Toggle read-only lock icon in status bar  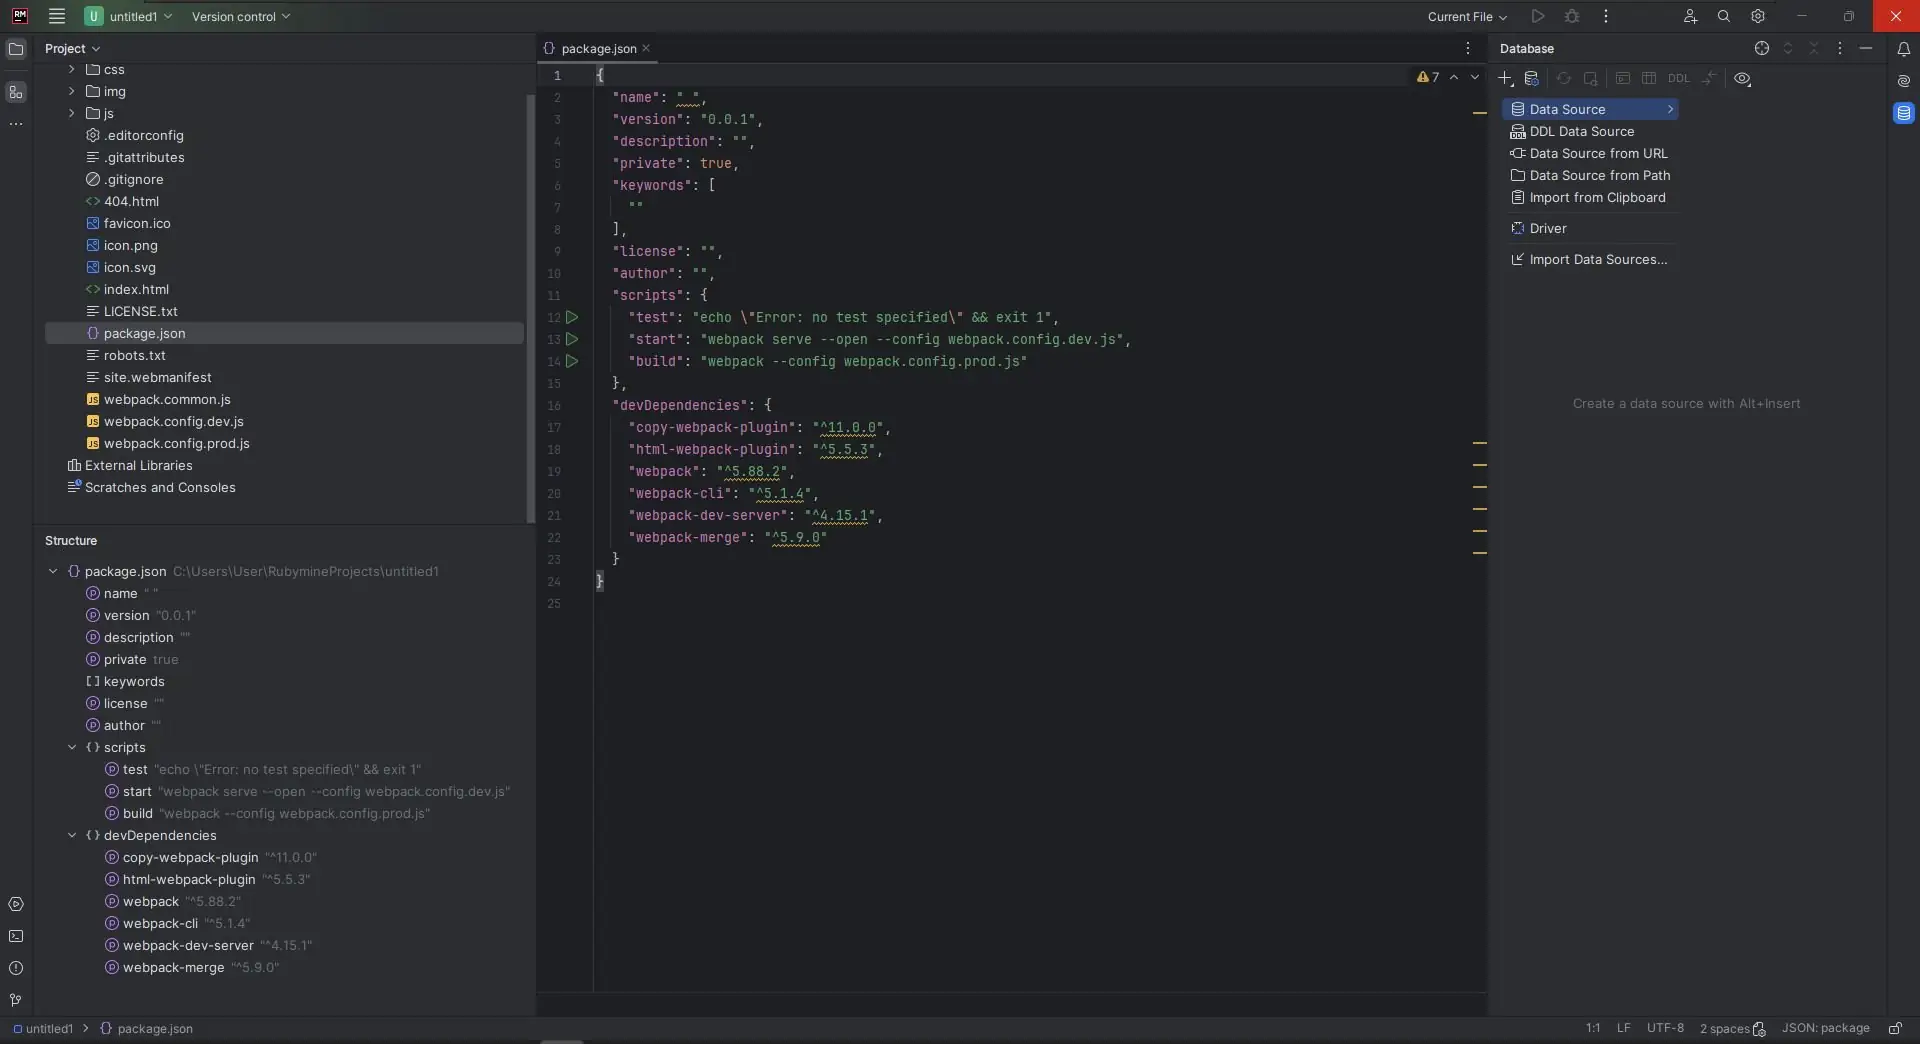[1894, 1029]
